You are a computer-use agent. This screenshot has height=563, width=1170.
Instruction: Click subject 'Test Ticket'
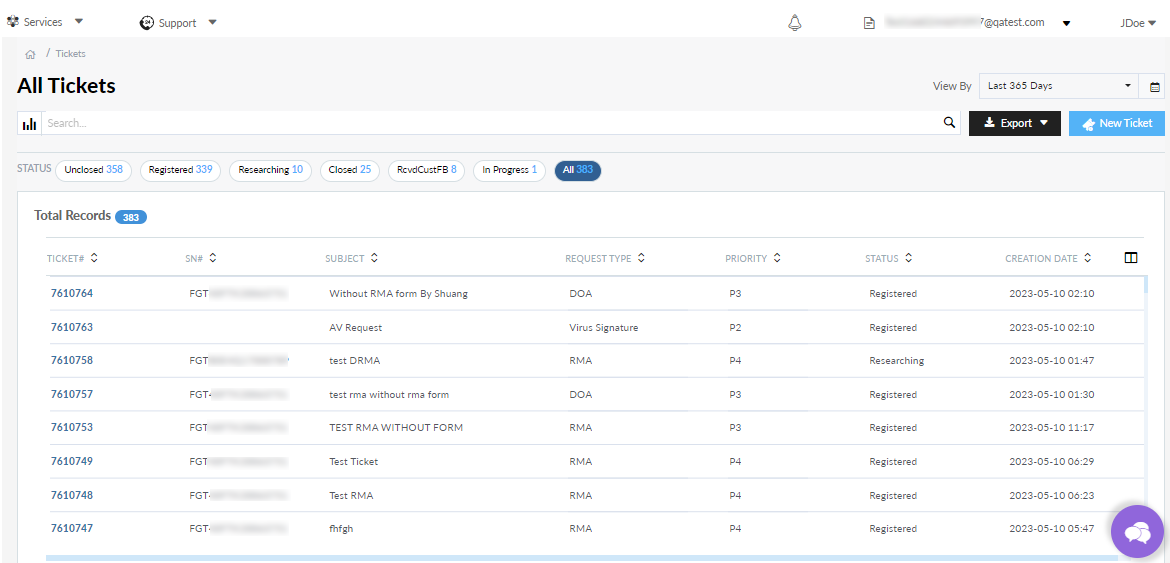(x=354, y=462)
